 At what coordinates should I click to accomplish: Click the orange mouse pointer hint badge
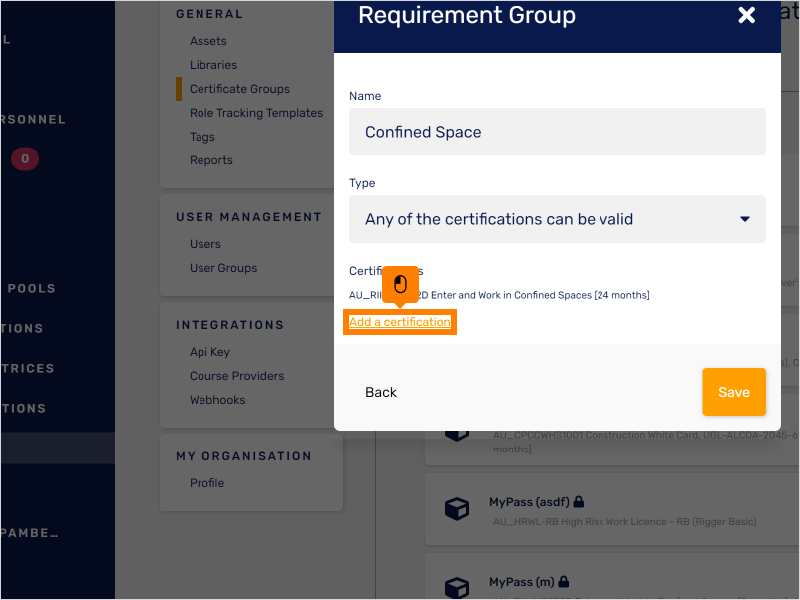click(x=399, y=284)
